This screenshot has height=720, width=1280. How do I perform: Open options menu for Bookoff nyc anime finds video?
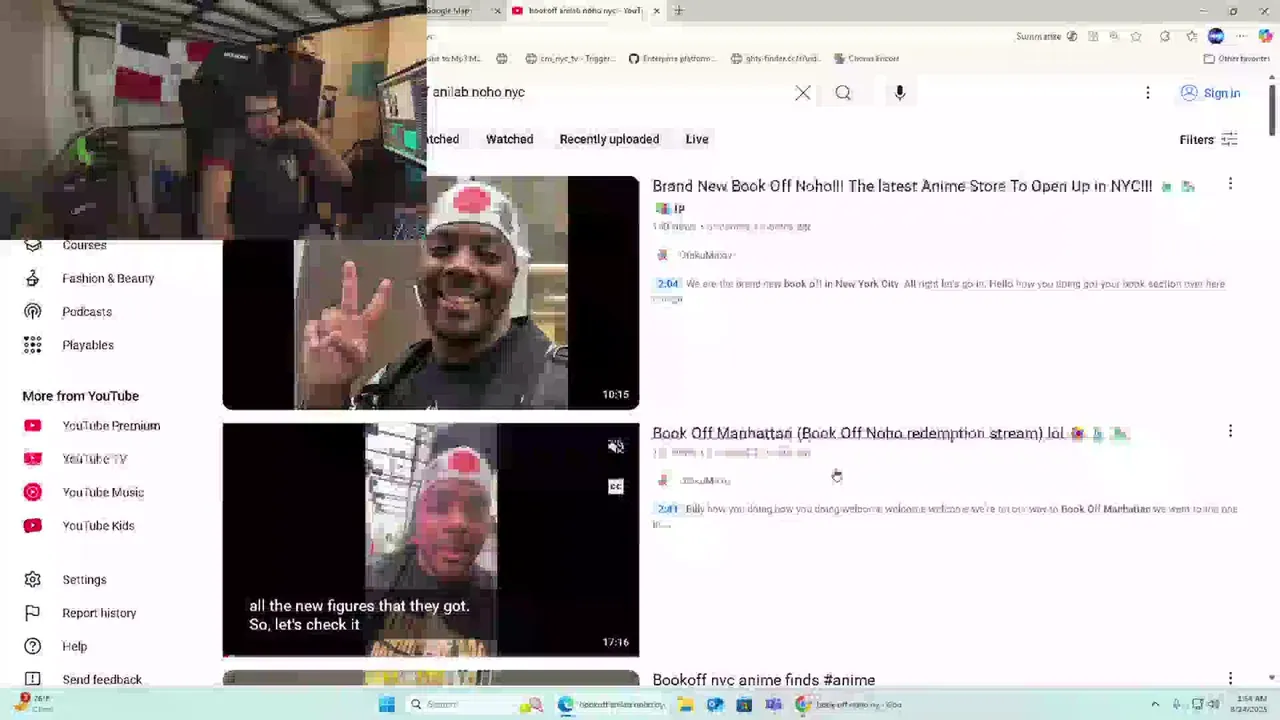coord(1230,678)
